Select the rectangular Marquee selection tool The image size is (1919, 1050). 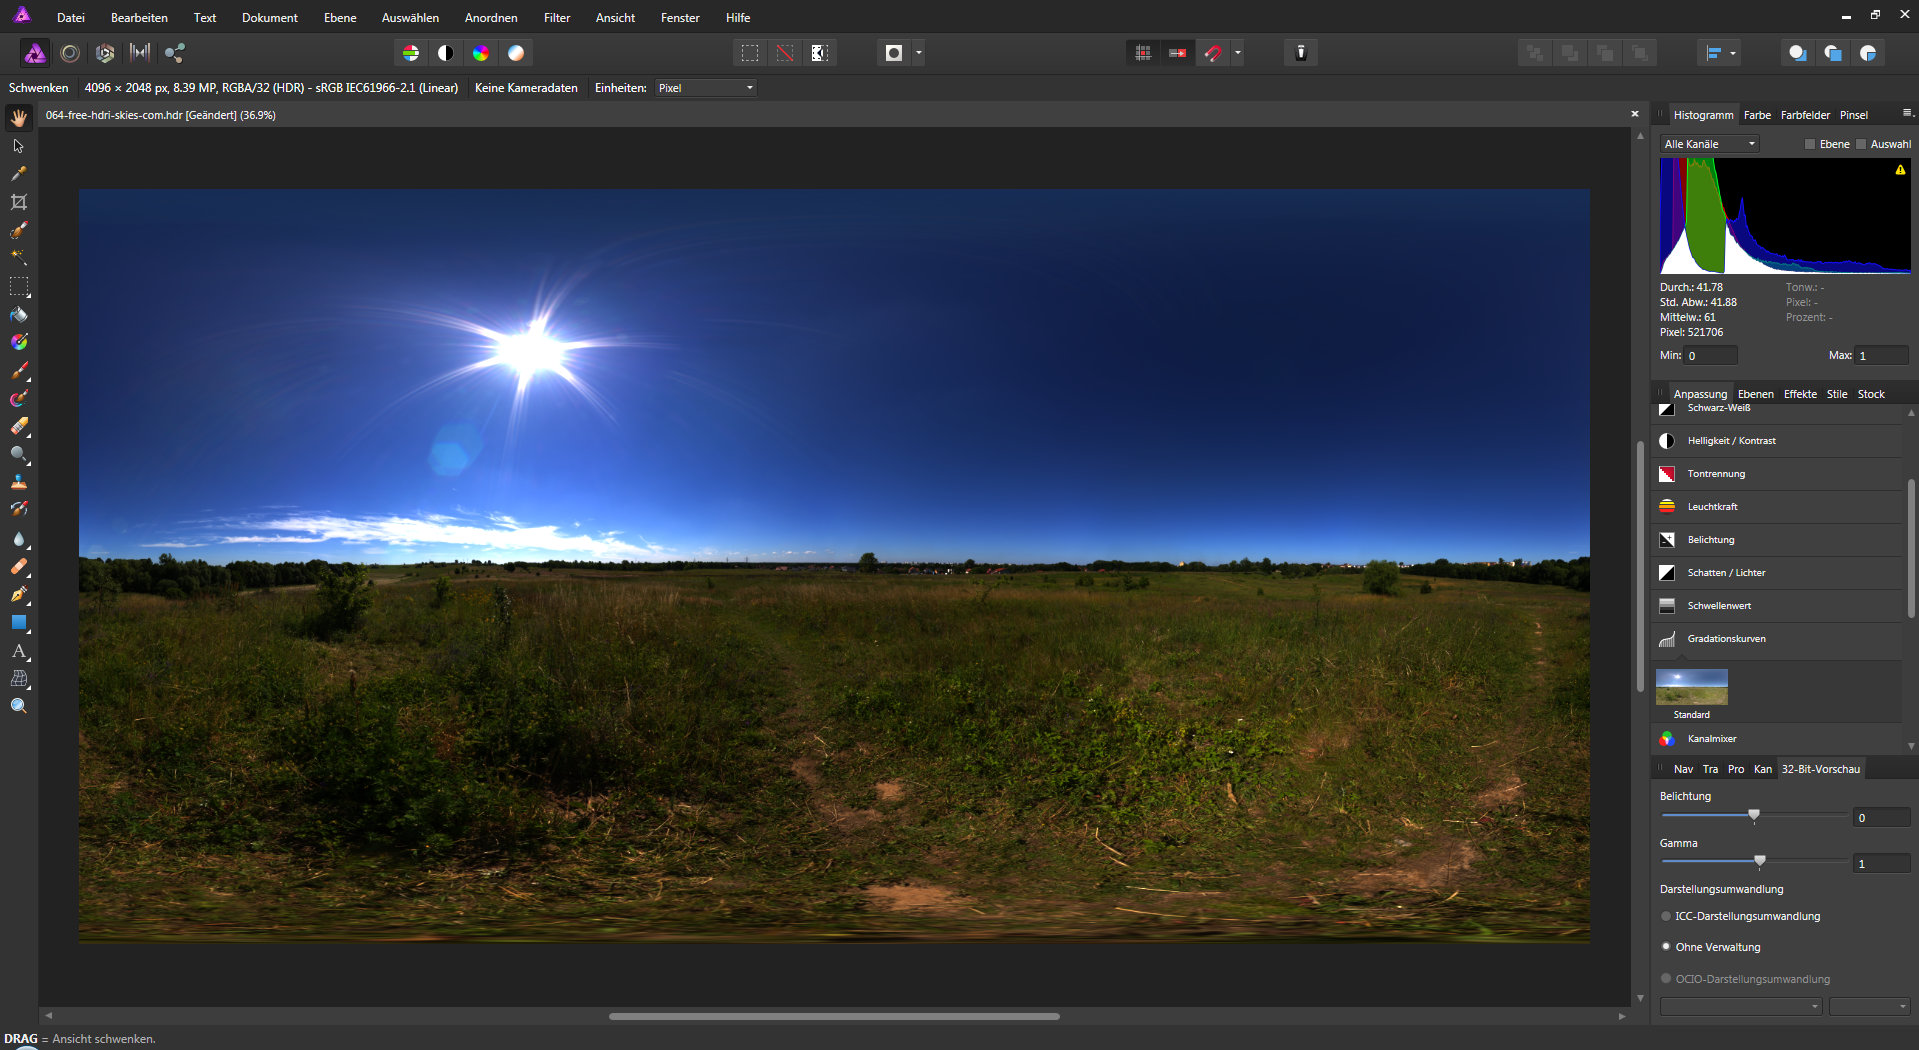click(18, 286)
